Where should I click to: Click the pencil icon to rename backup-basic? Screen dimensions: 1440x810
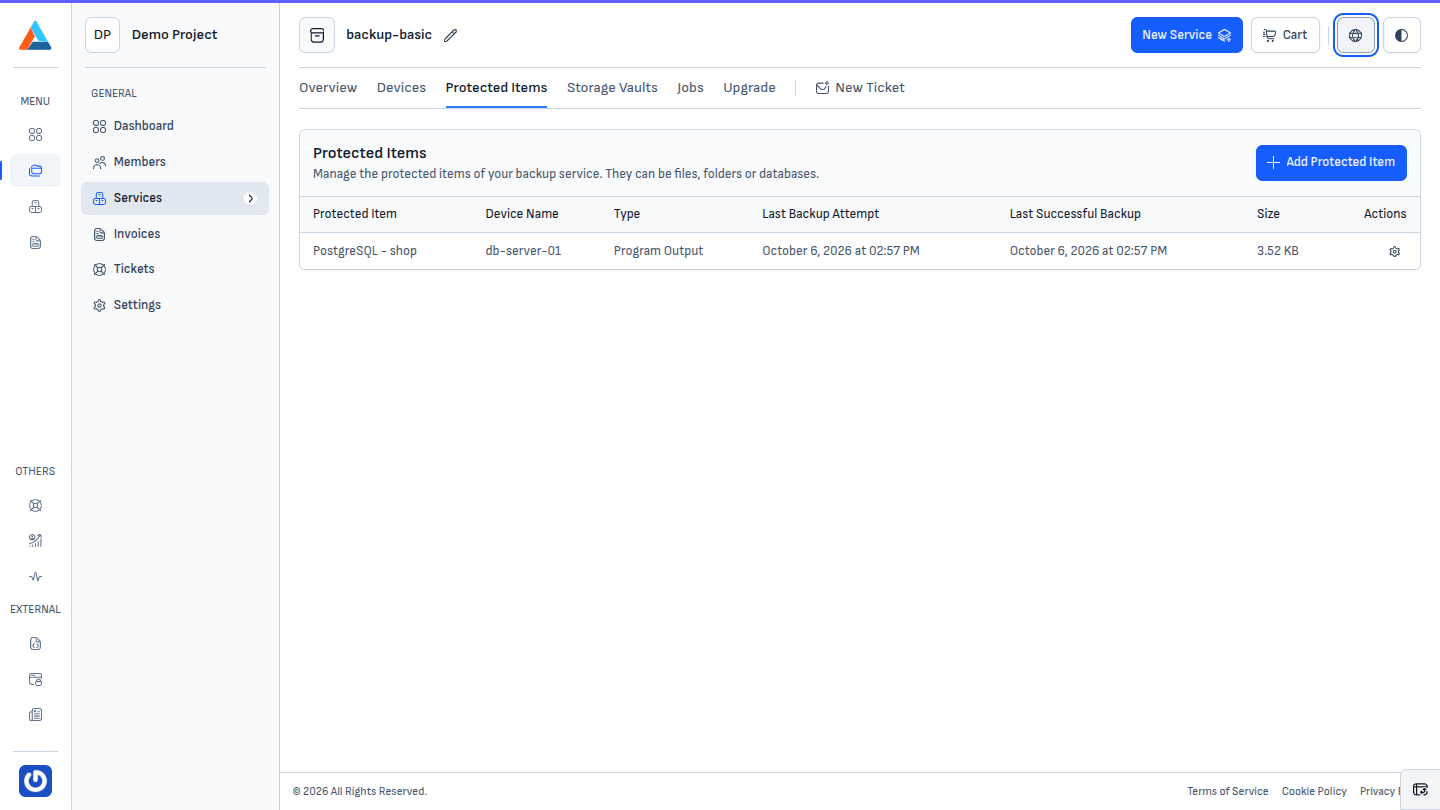point(450,35)
